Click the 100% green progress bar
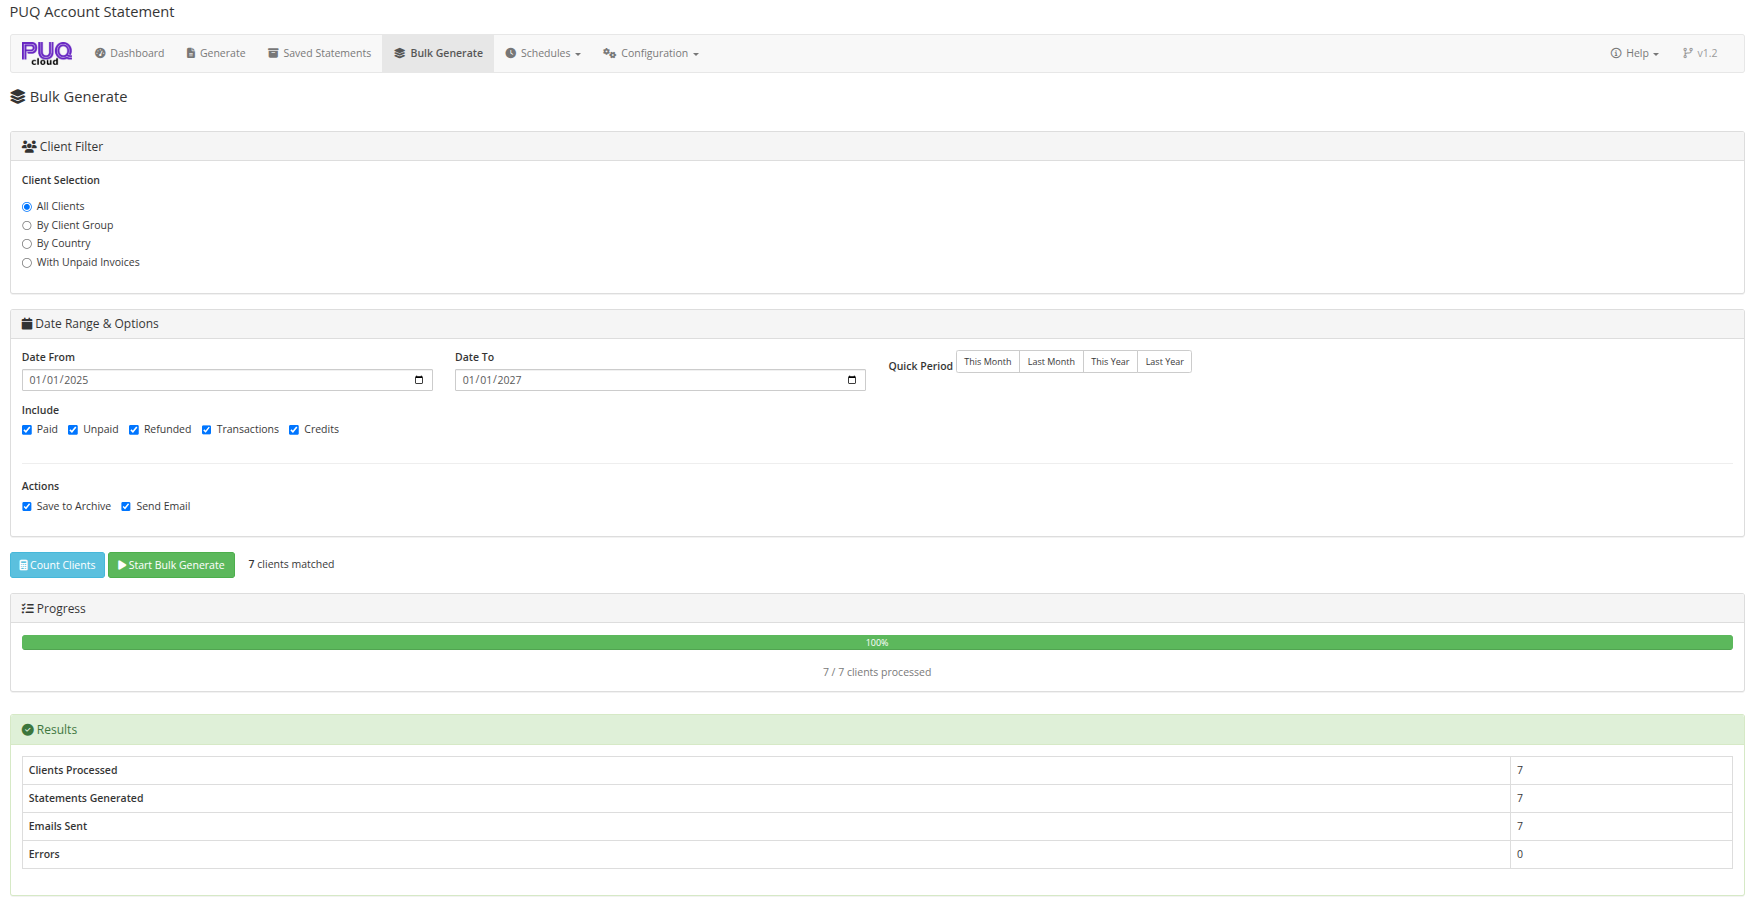The height and width of the screenshot is (908, 1756). (x=877, y=643)
